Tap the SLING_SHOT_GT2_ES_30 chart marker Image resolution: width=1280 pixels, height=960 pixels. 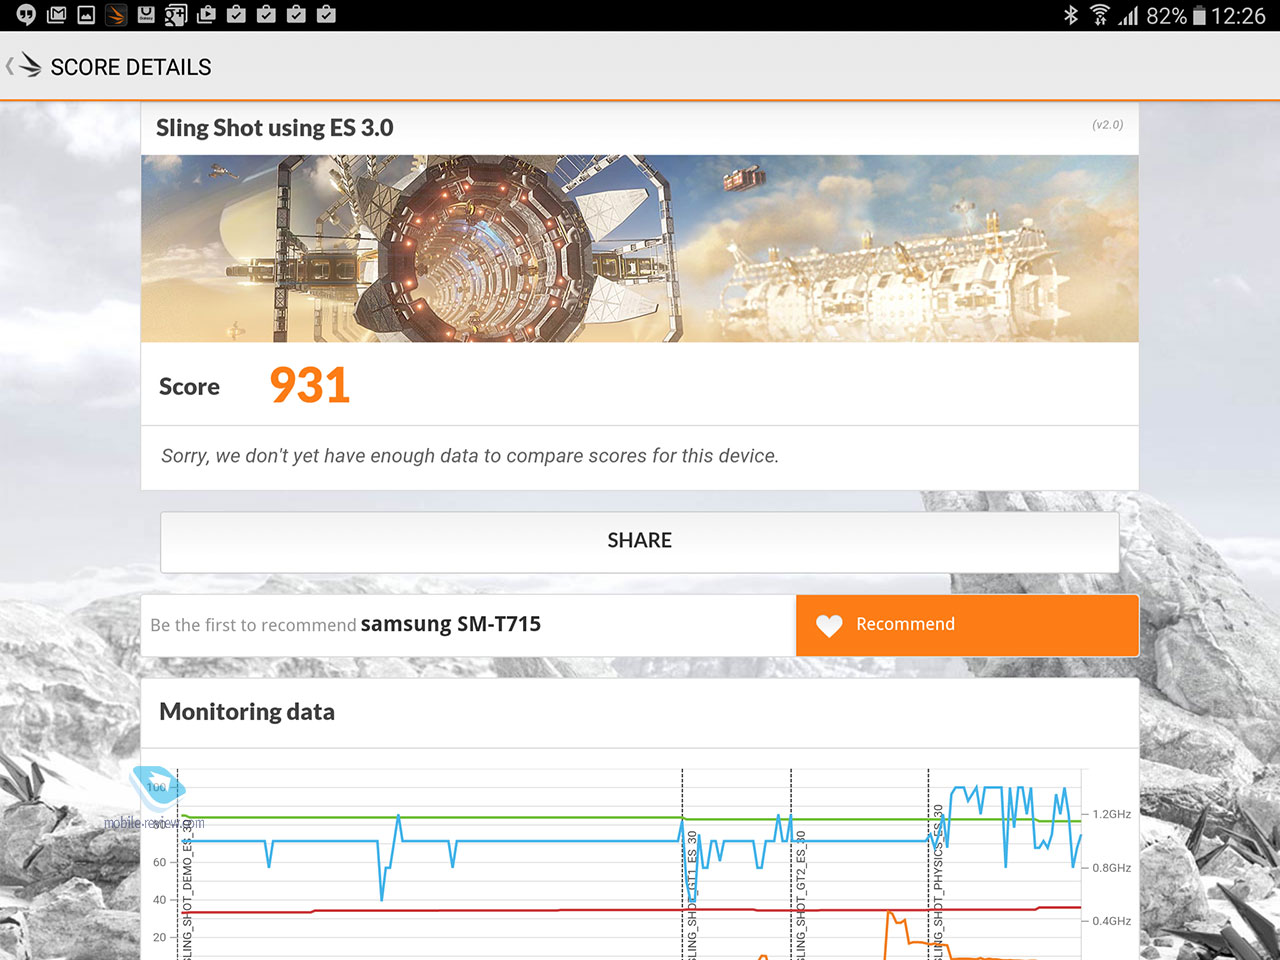pyautogui.click(x=800, y=894)
